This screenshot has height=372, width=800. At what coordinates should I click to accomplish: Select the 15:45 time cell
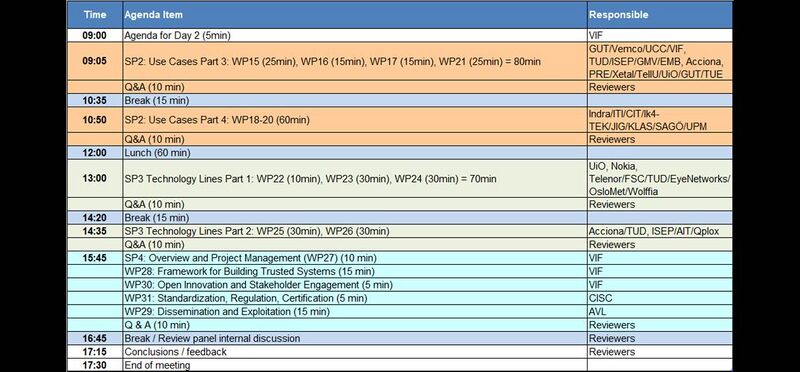95,258
